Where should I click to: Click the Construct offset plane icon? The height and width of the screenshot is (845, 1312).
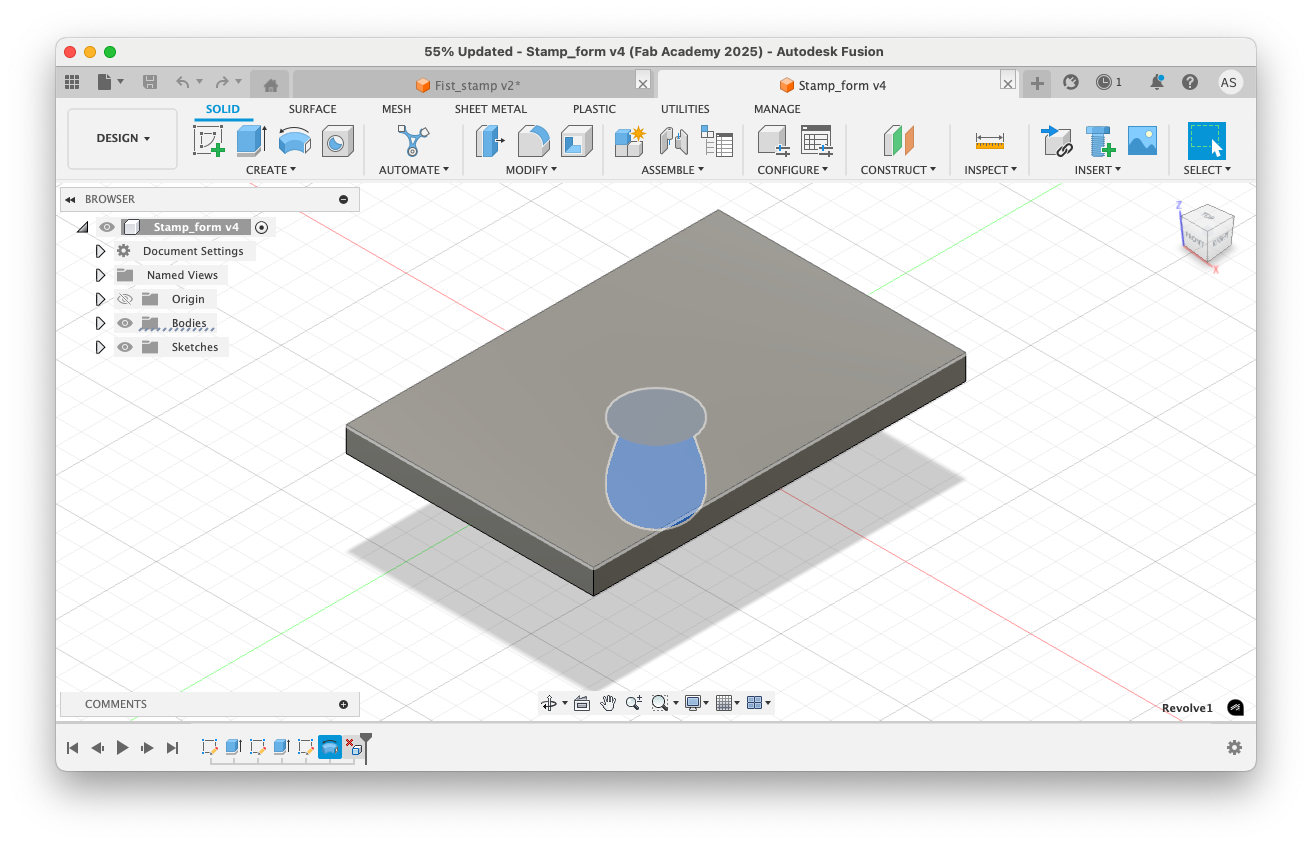point(898,140)
